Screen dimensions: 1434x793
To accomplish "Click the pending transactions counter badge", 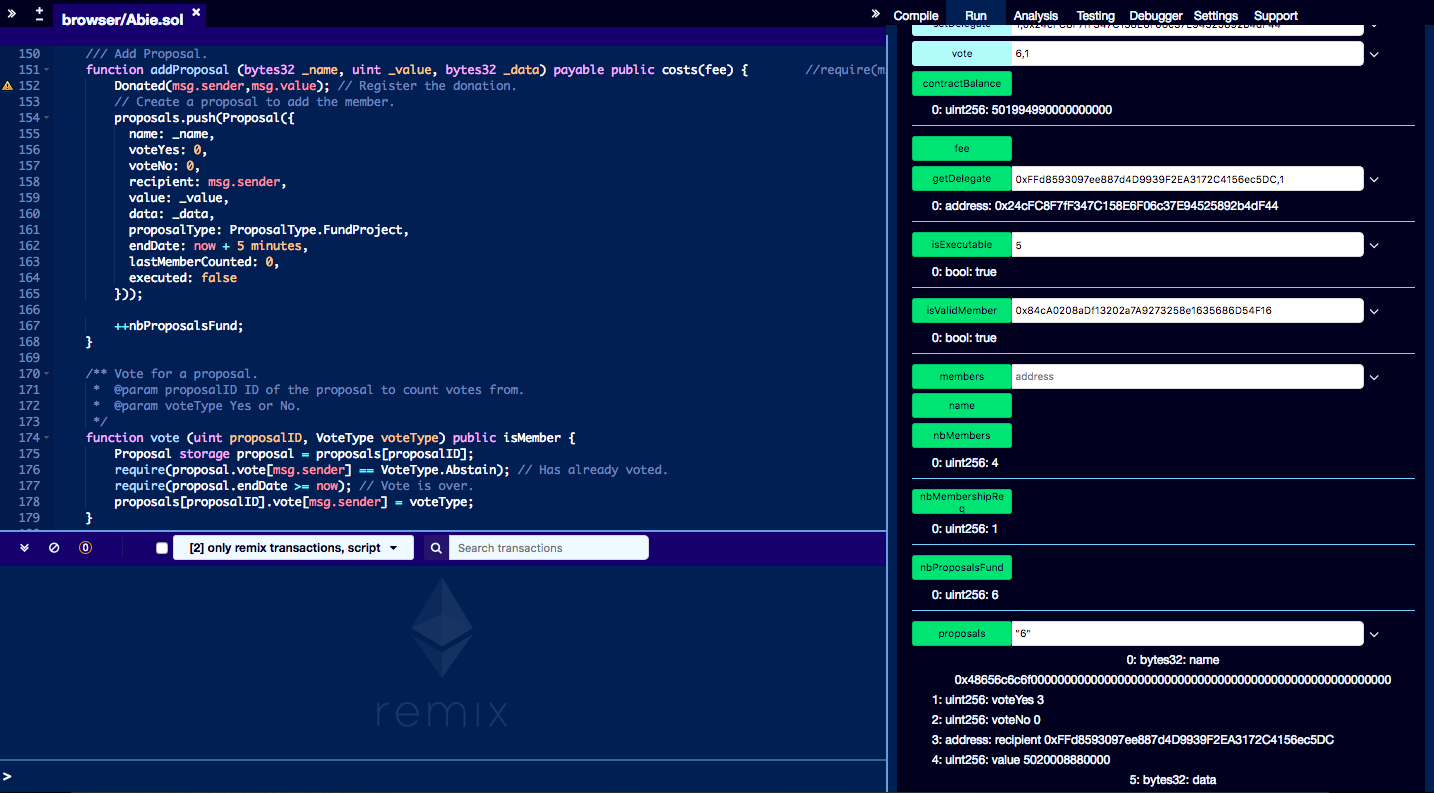I will [85, 548].
